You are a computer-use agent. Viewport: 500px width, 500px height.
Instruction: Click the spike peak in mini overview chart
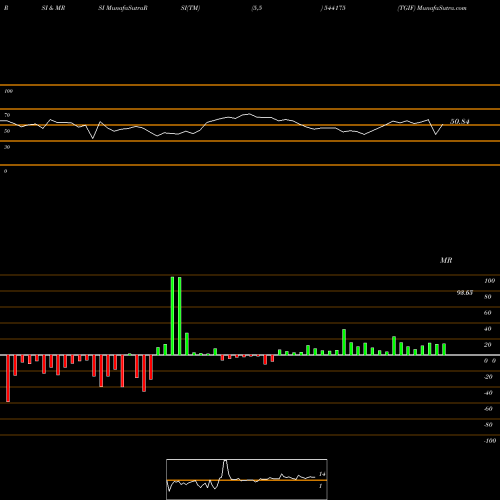(226, 461)
